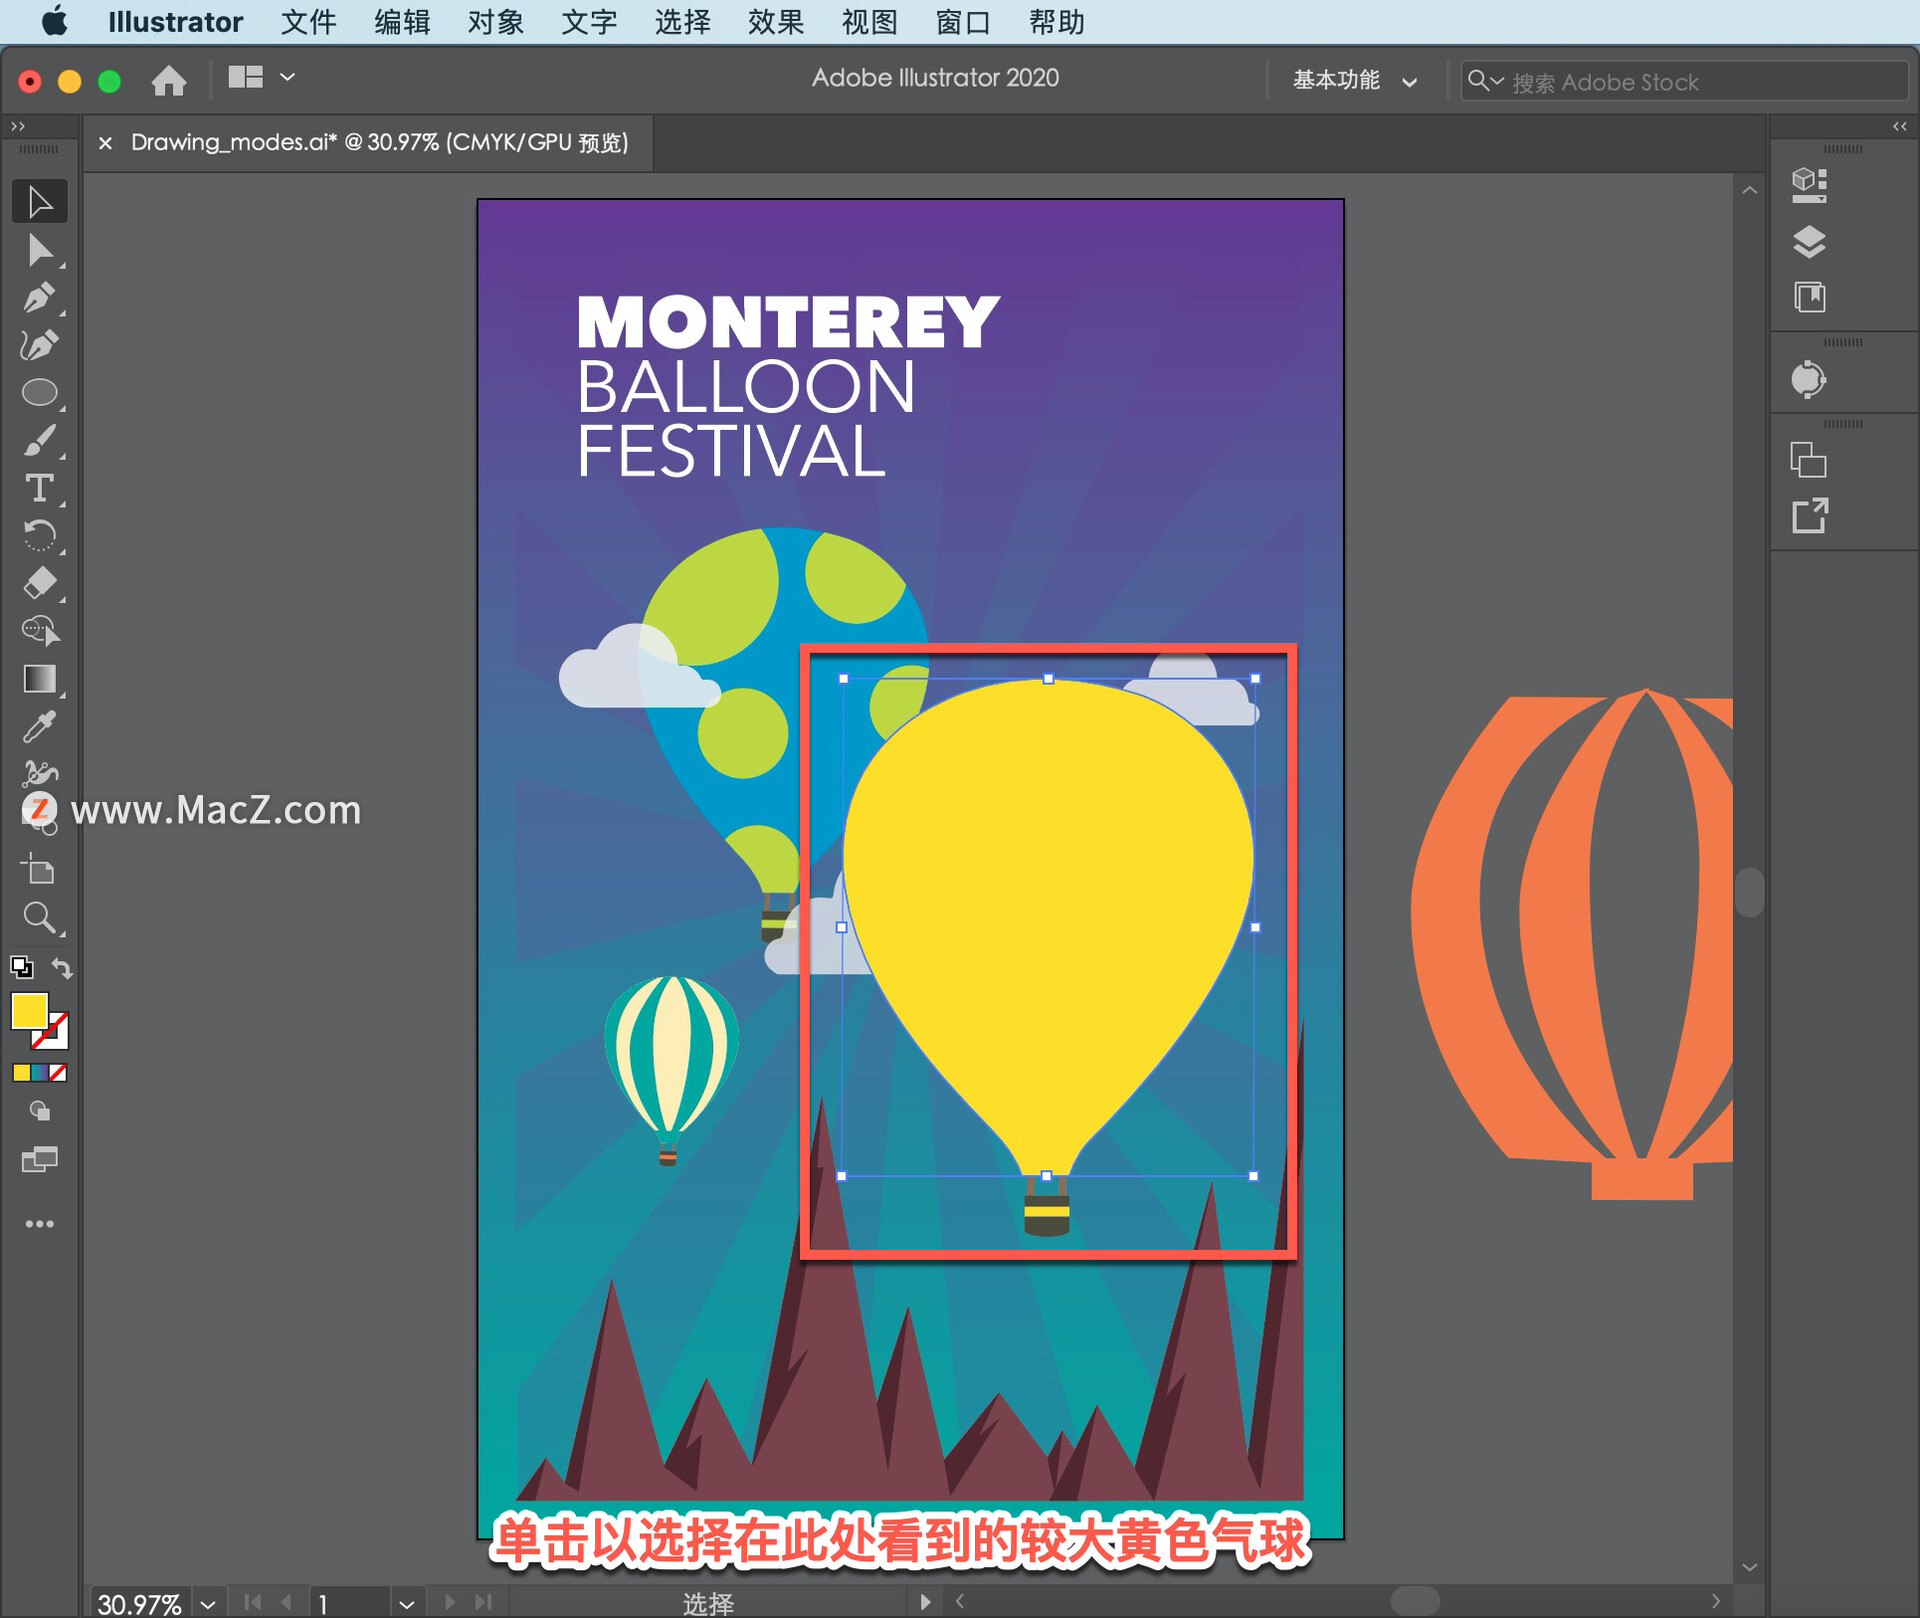This screenshot has width=1920, height=1618.
Task: Open the 效果 menu
Action: [x=775, y=21]
